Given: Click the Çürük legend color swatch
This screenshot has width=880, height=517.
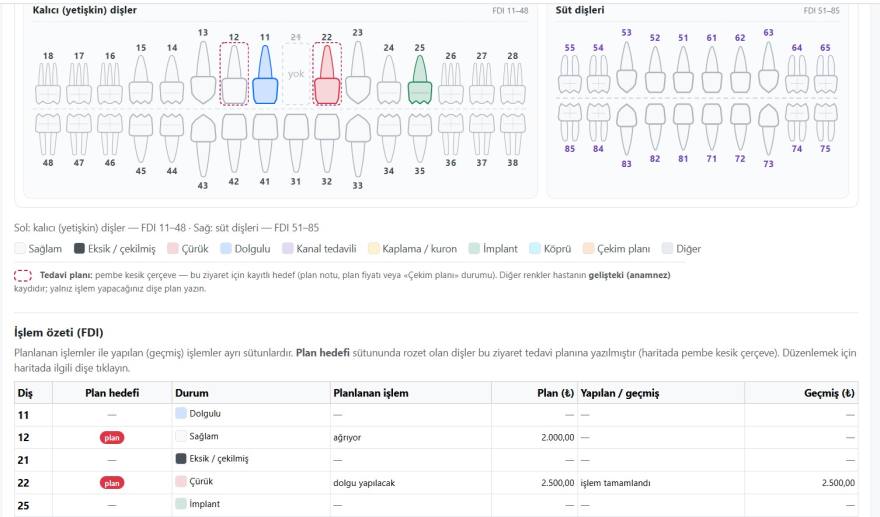Looking at the screenshot, I should [173, 249].
